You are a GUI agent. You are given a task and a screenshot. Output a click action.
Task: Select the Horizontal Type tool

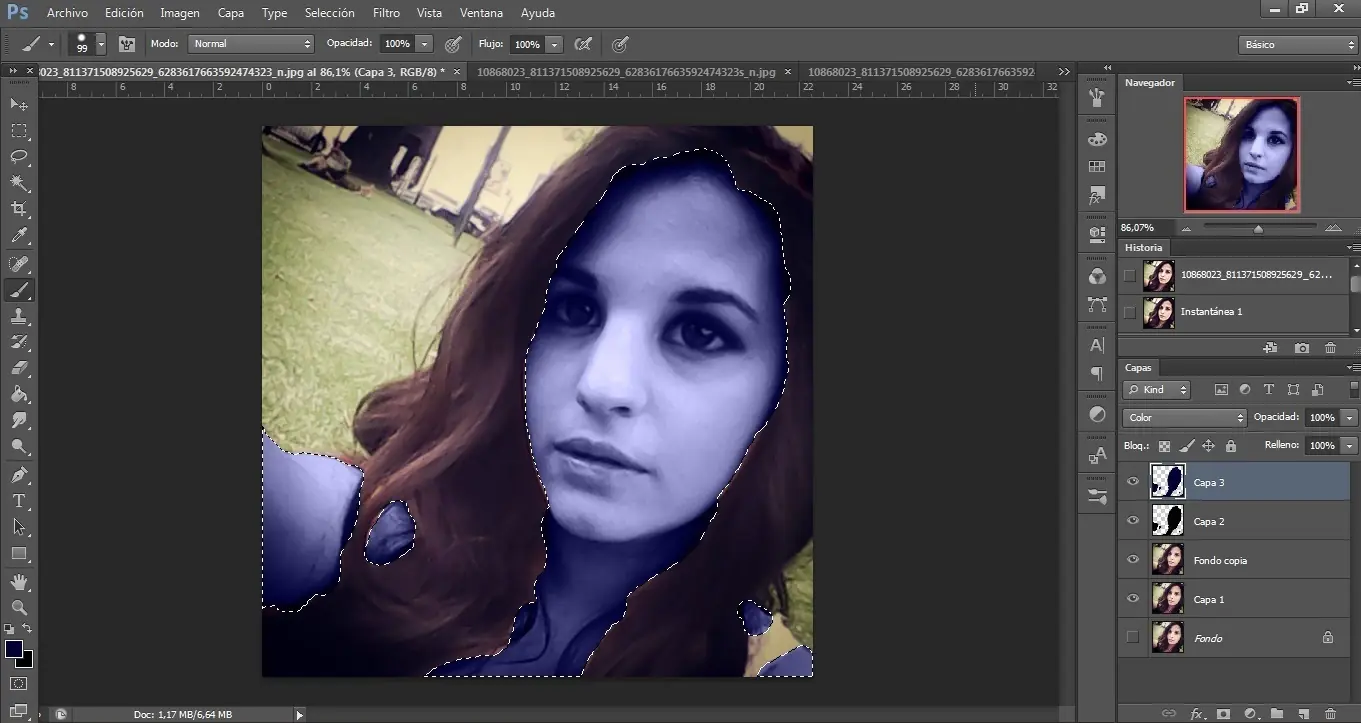click(x=19, y=501)
